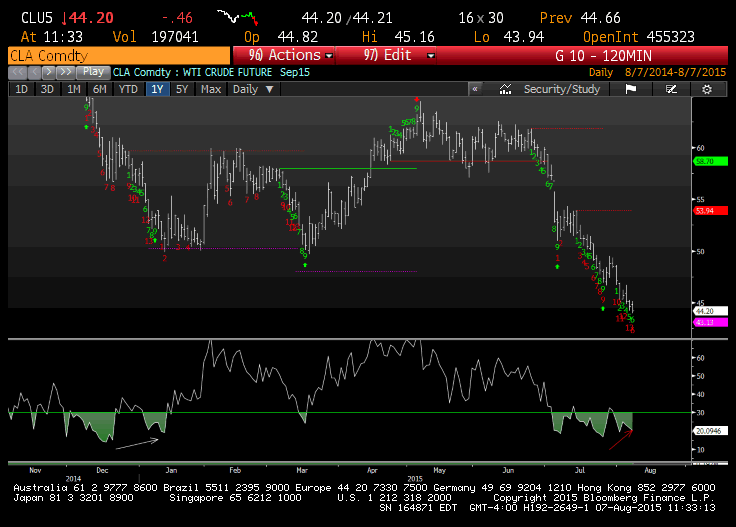Click the white 44.20 last price tag

711,311
